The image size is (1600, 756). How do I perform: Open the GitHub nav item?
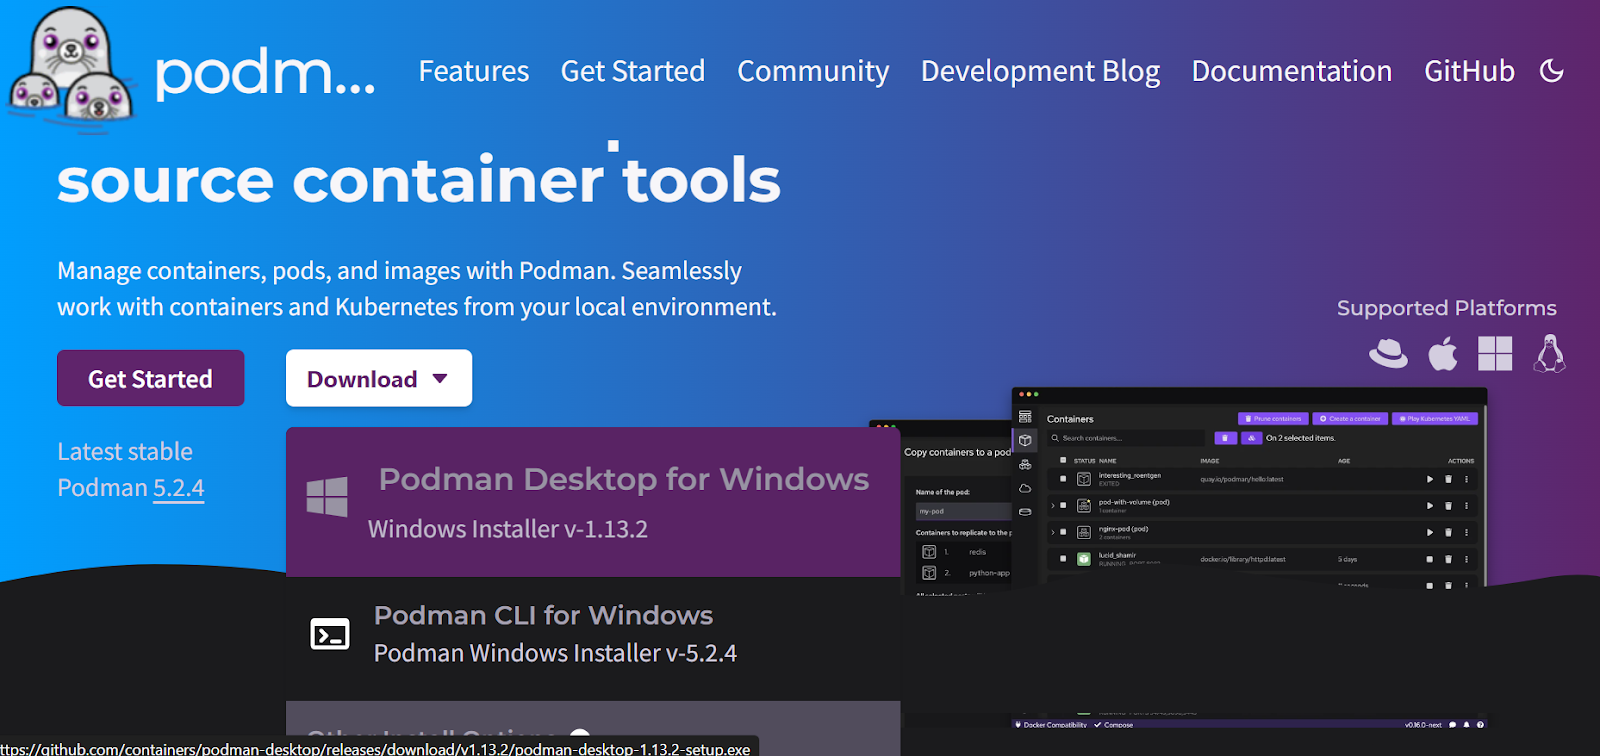(1469, 71)
